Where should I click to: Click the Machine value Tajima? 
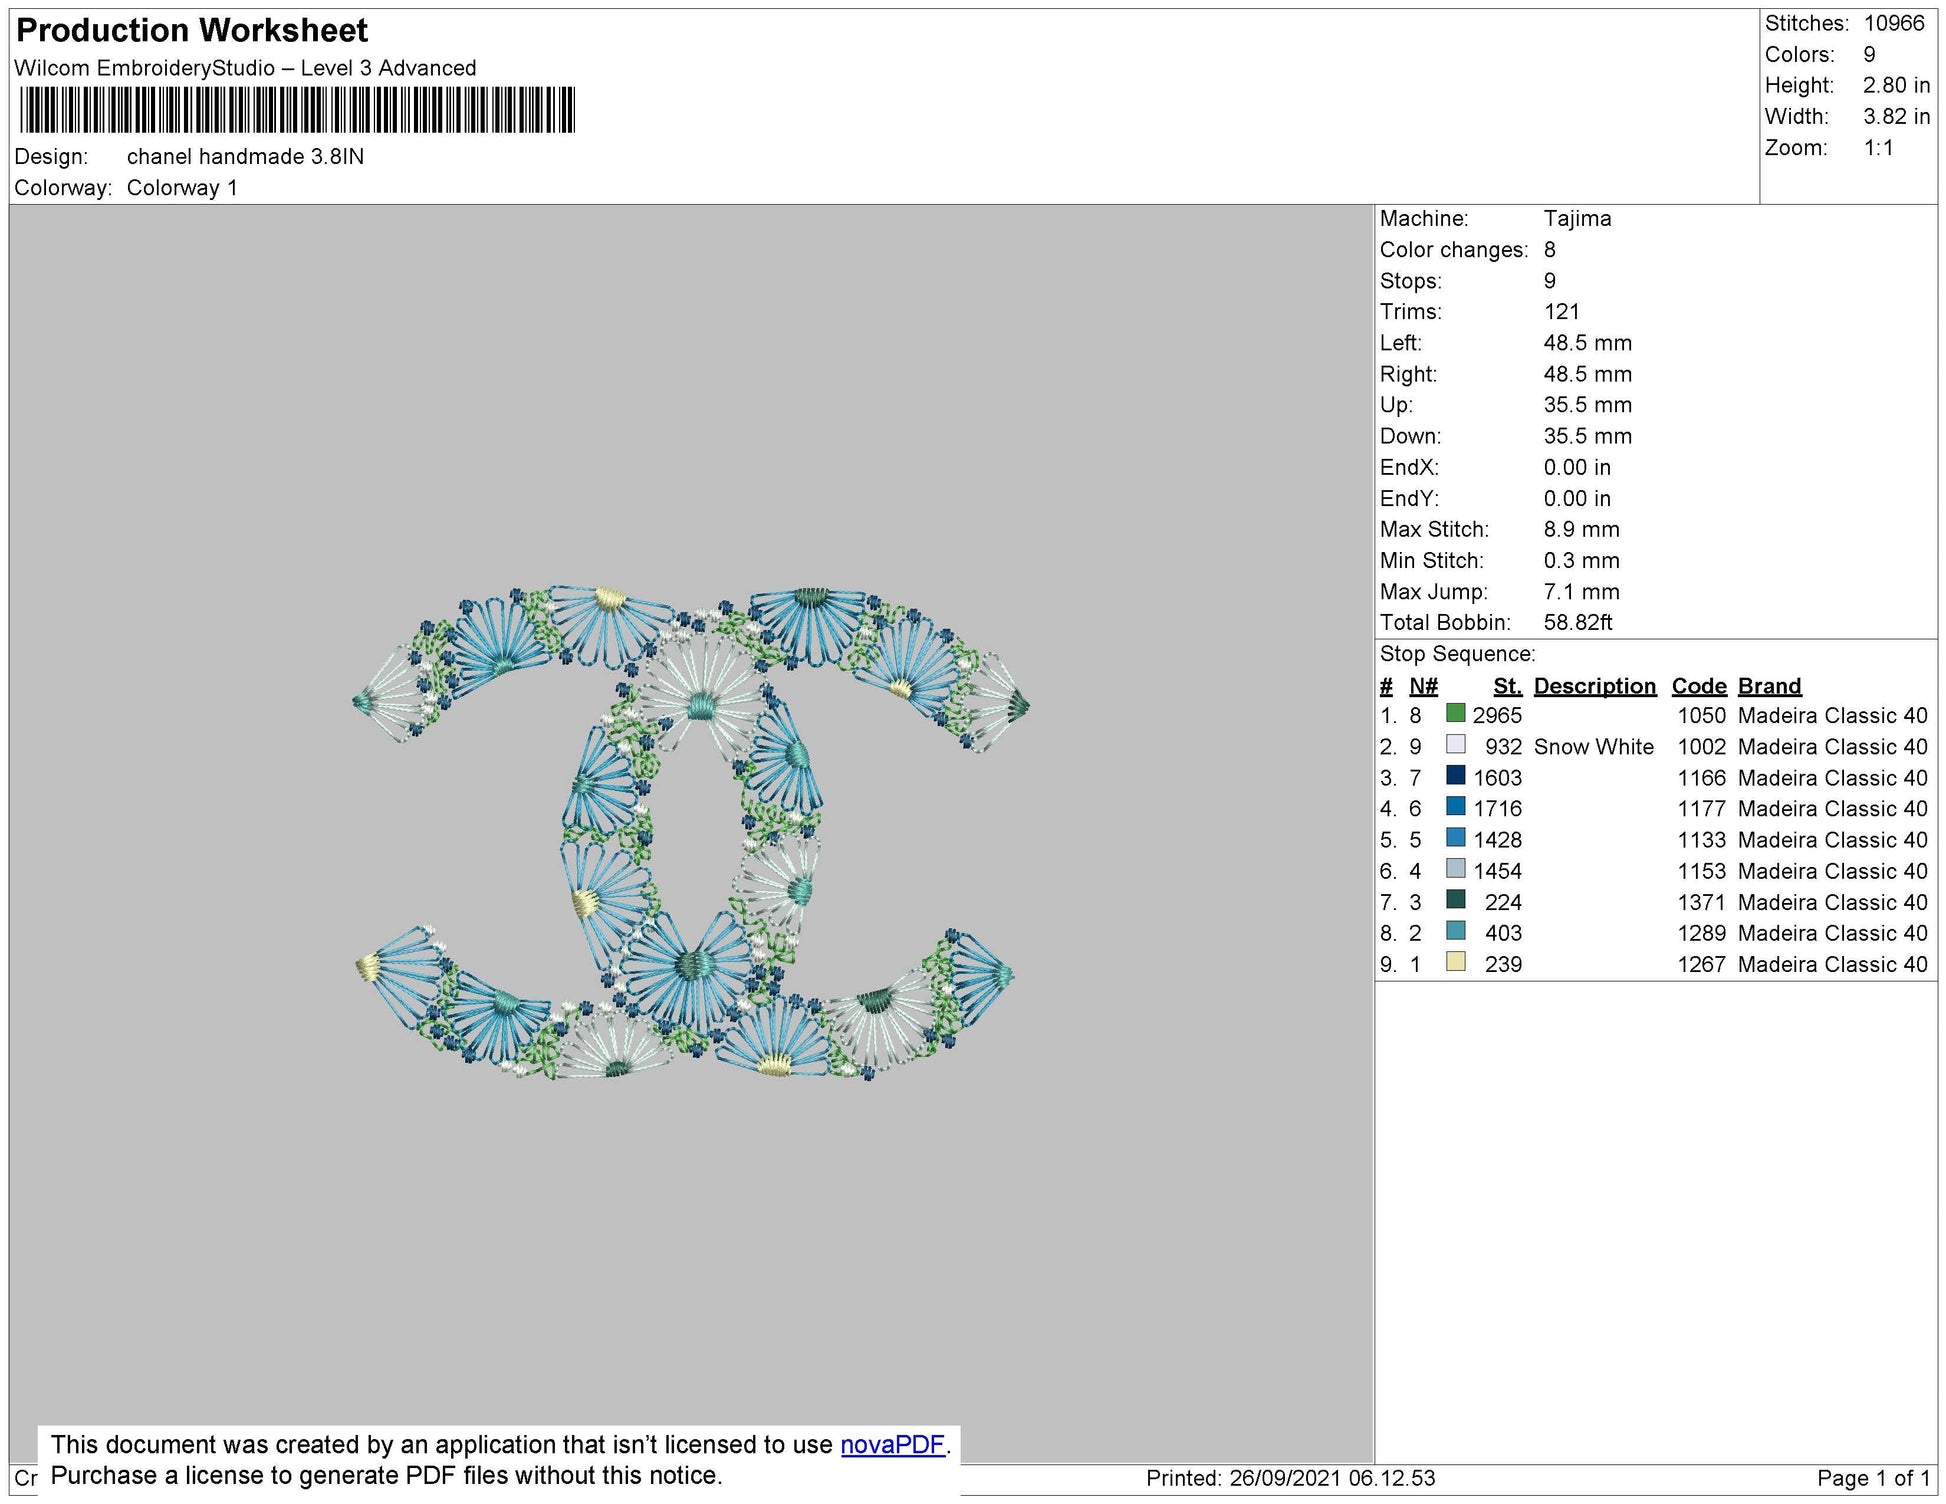[1577, 219]
